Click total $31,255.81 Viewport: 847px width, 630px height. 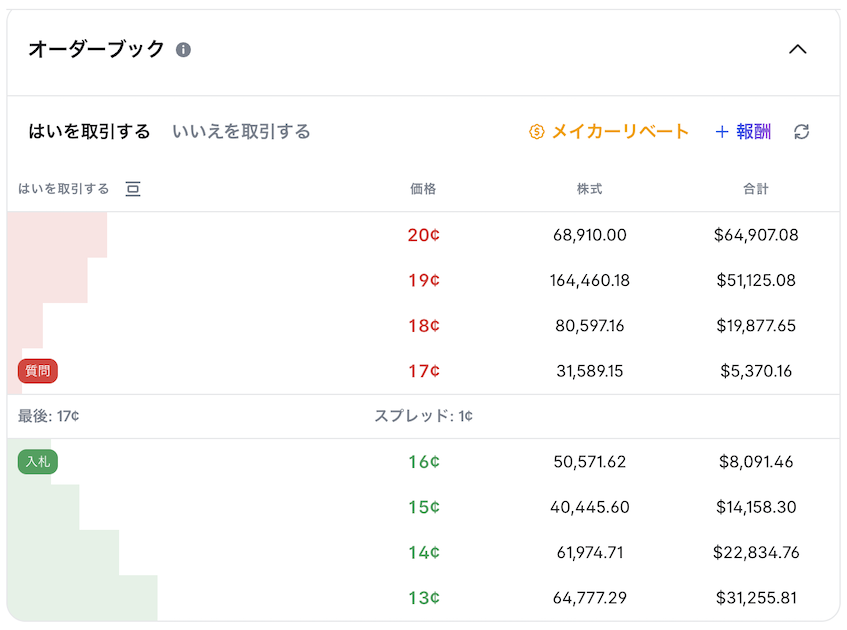(756, 598)
